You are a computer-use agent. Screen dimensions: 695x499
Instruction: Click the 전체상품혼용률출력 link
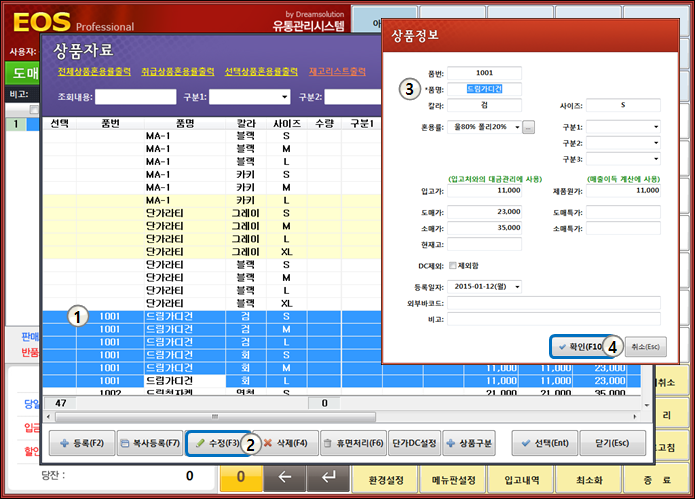tap(94, 71)
